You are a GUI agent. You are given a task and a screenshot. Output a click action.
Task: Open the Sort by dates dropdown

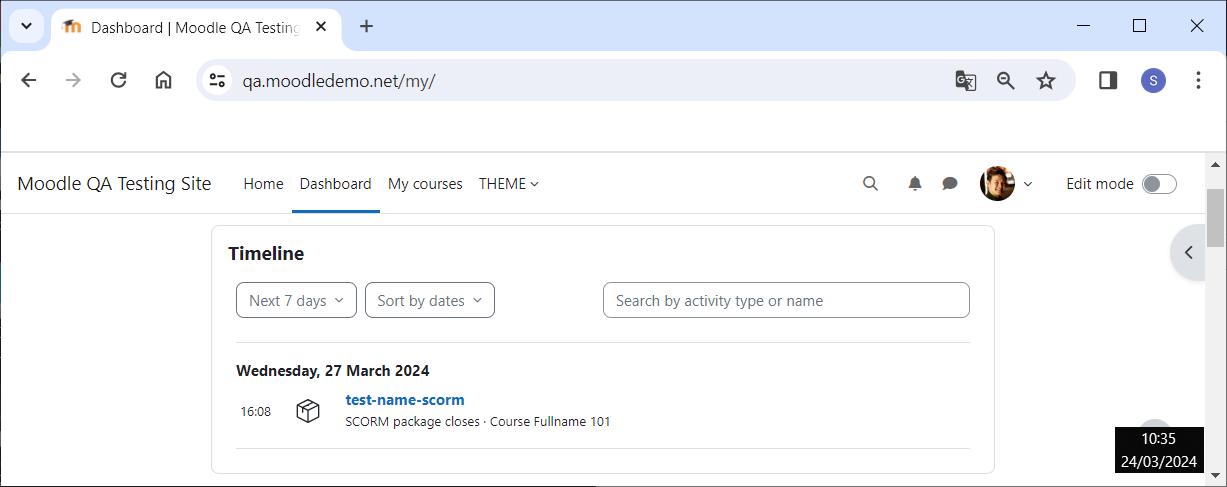pos(430,300)
